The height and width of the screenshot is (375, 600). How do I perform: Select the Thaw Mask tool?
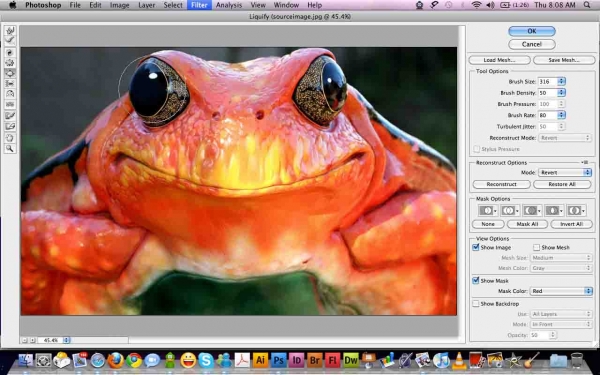click(x=10, y=126)
